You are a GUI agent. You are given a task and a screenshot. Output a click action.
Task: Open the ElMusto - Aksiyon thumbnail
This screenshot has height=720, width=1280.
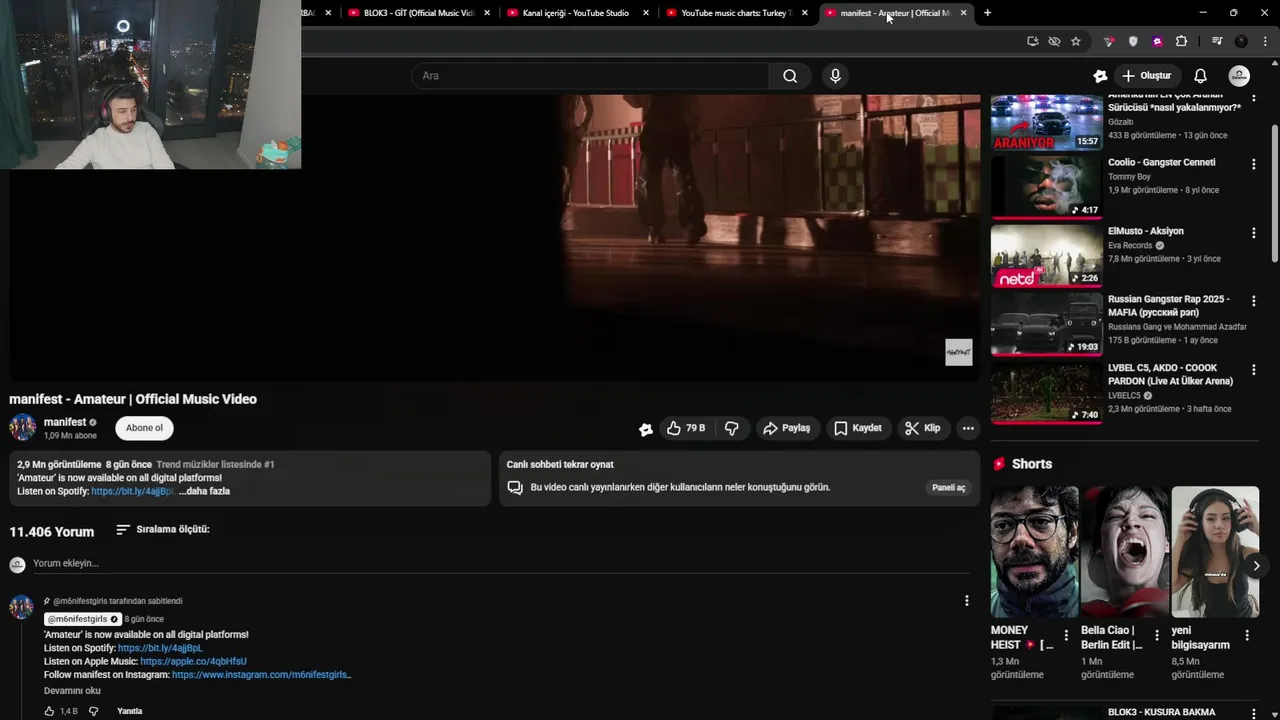click(x=1046, y=255)
